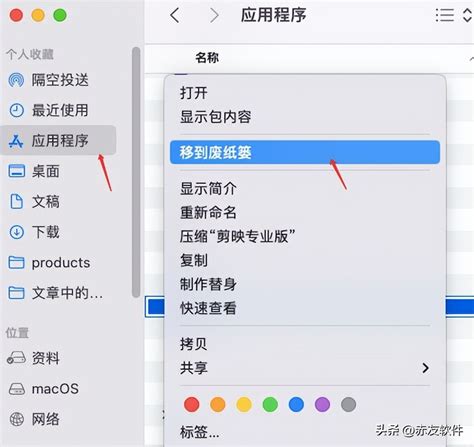Click the sidebar vertical scrollbar

click(x=136, y=172)
